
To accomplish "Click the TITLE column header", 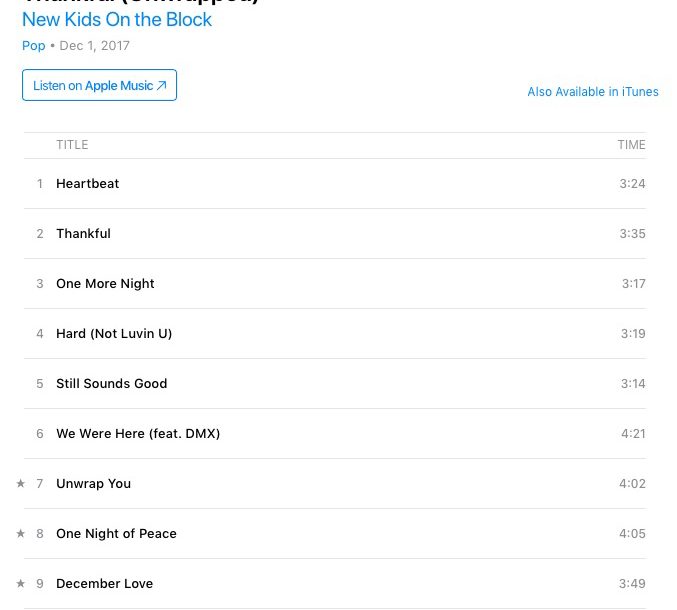I will 72,145.
